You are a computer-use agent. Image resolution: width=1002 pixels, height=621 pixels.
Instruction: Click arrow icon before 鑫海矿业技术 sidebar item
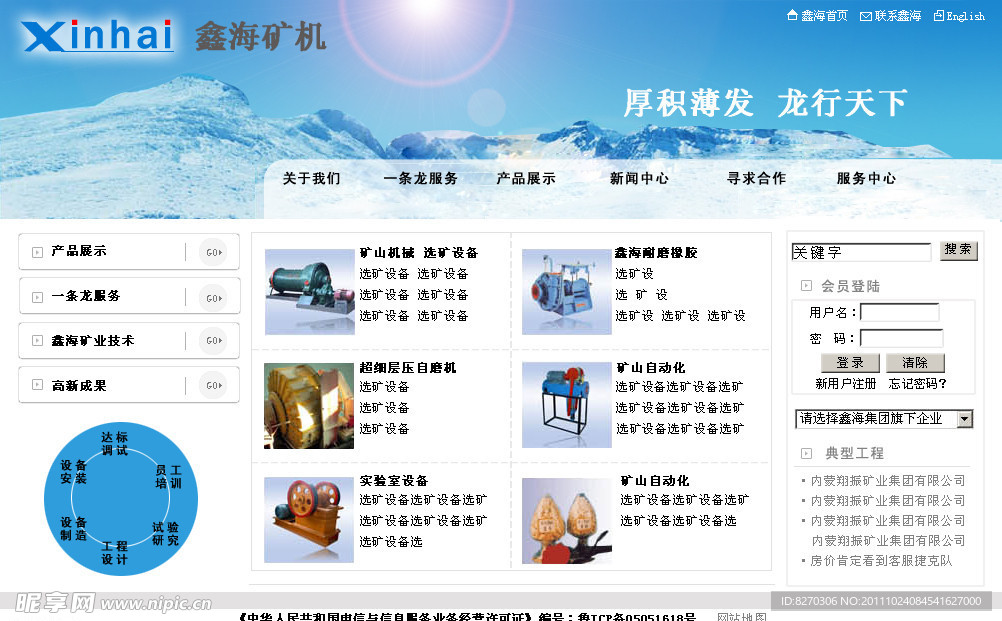[38, 341]
